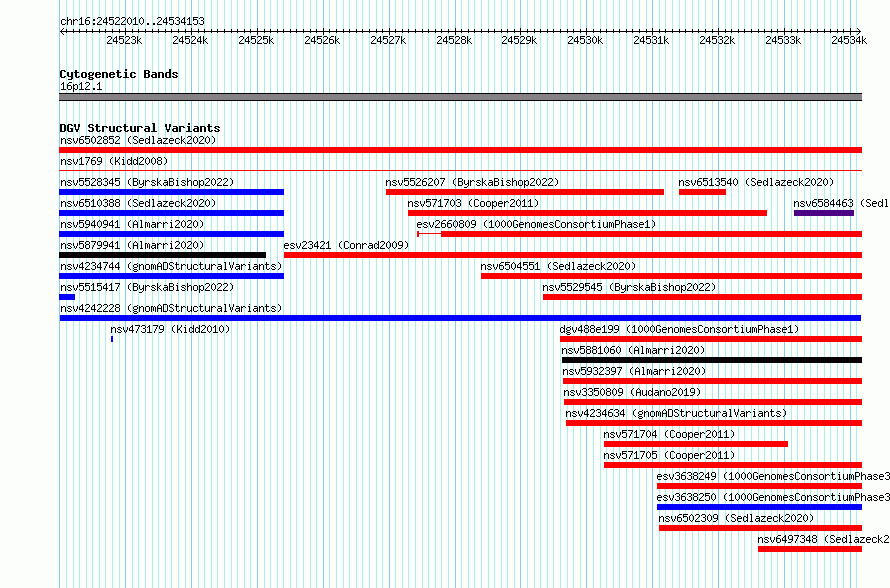Select esv2660809 (1000GenomesConsortiumPhase1) label

536,224
